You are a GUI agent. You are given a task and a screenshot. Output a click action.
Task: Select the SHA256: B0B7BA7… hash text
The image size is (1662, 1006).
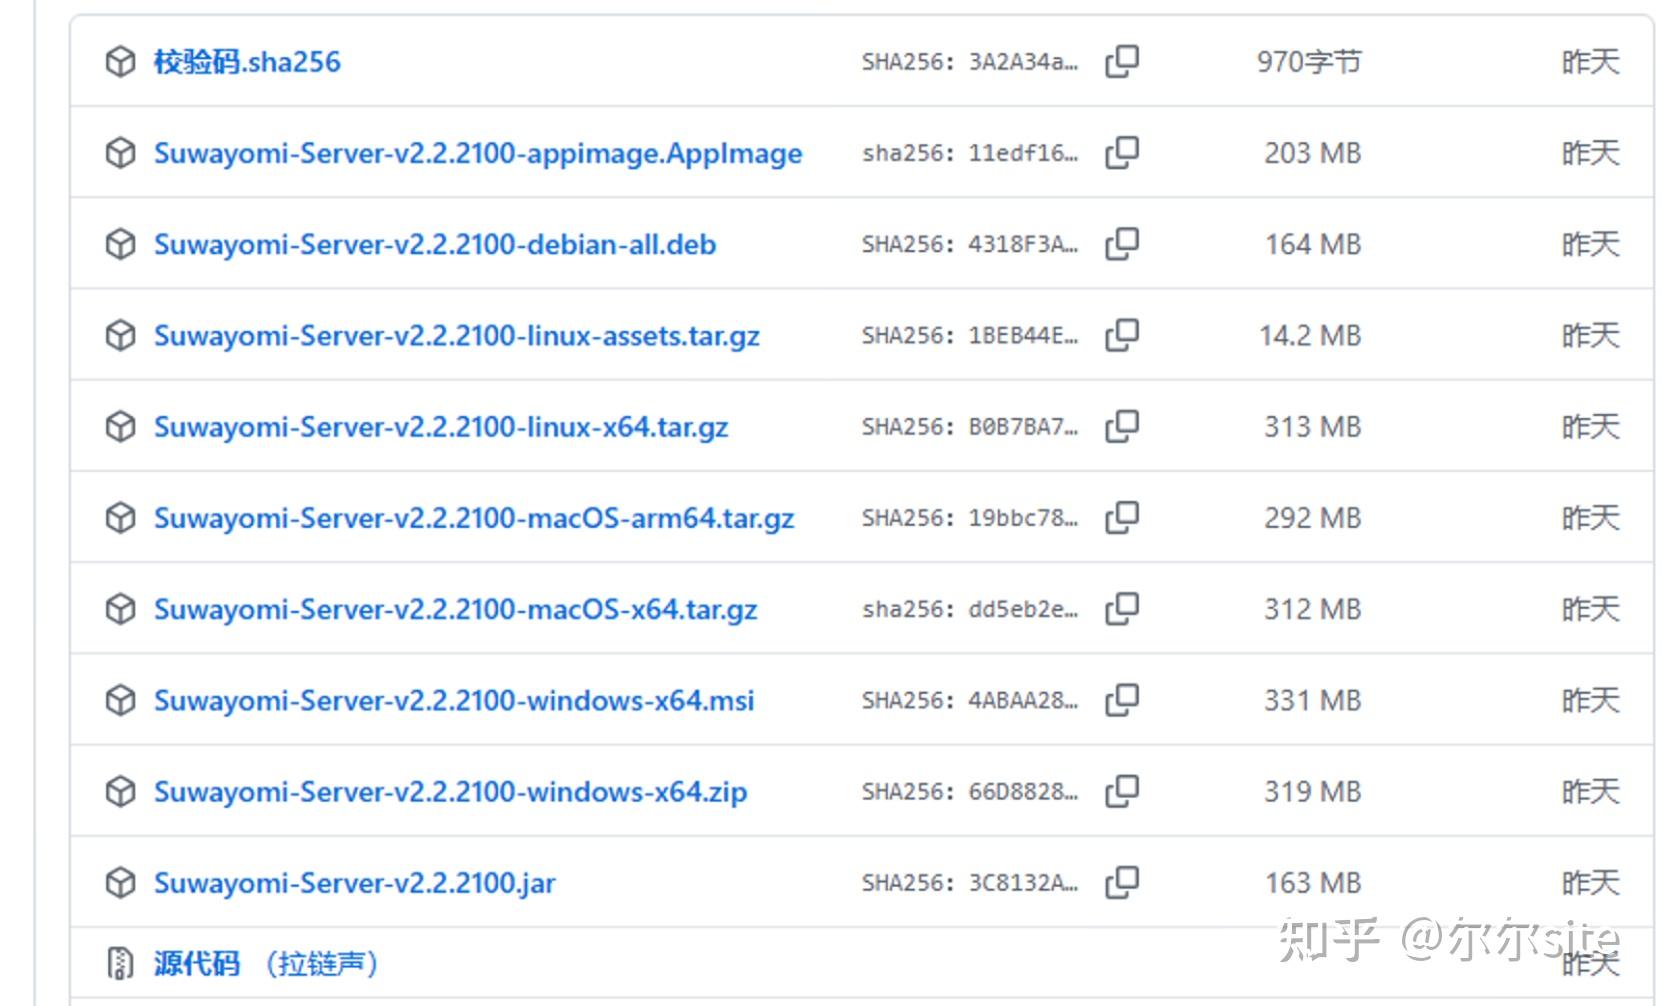(x=970, y=427)
